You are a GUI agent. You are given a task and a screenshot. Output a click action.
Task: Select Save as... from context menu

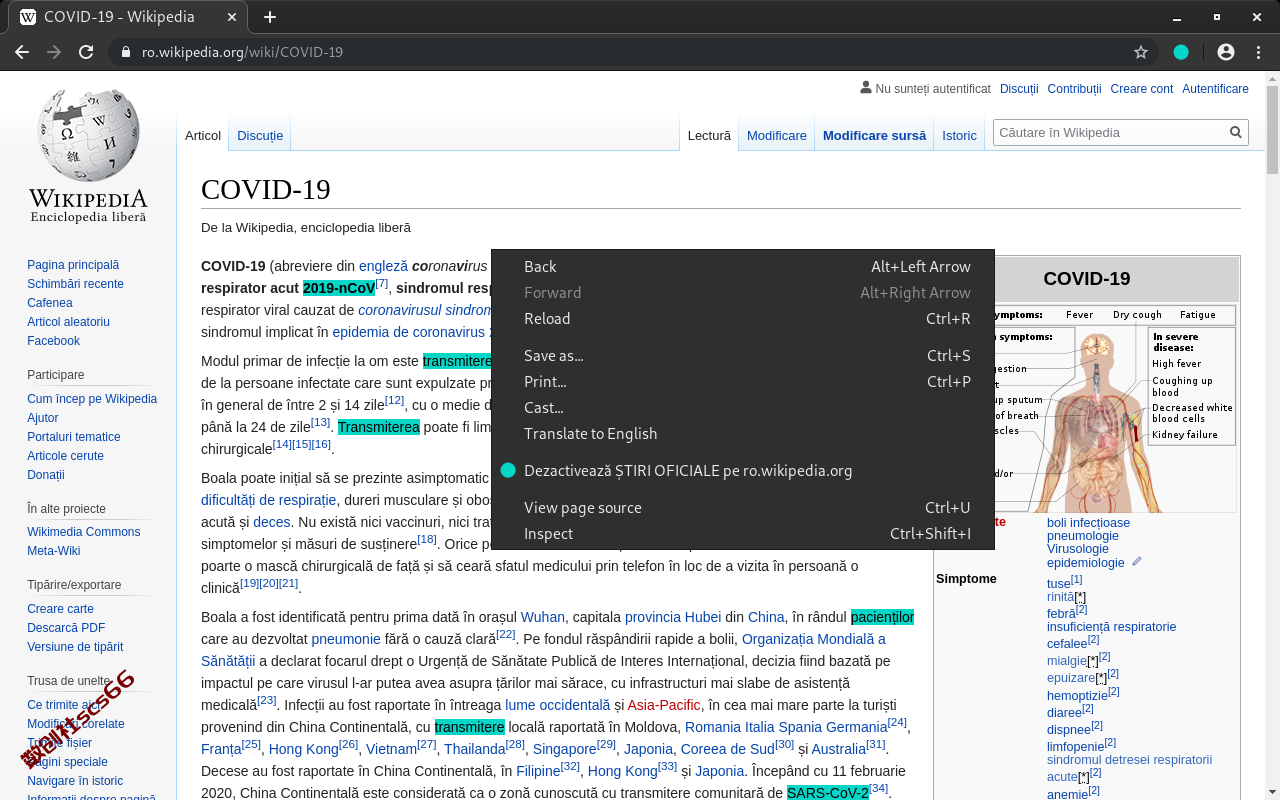click(x=743, y=355)
